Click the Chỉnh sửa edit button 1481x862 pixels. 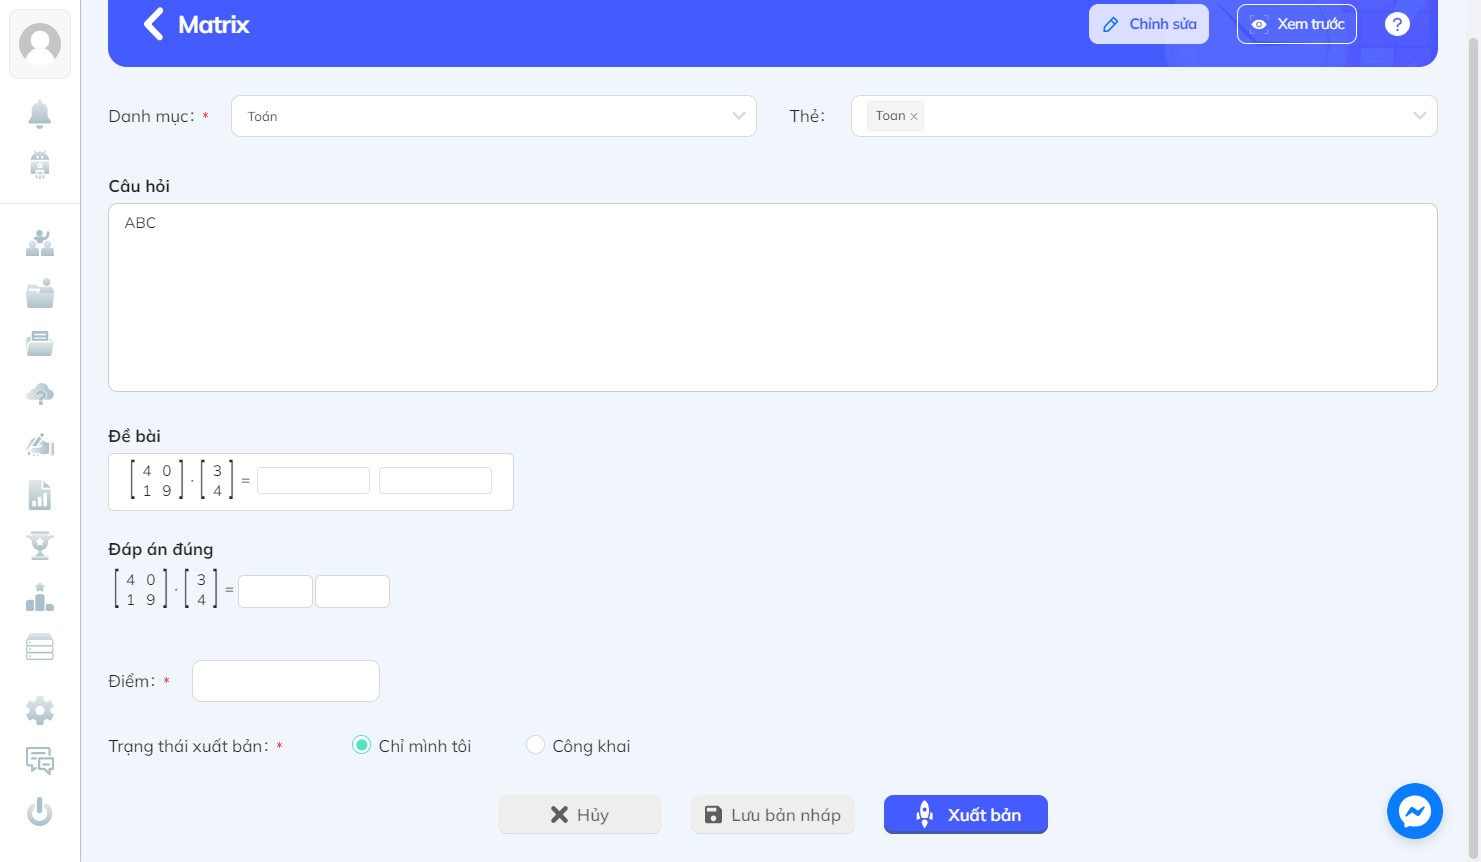(x=1149, y=24)
